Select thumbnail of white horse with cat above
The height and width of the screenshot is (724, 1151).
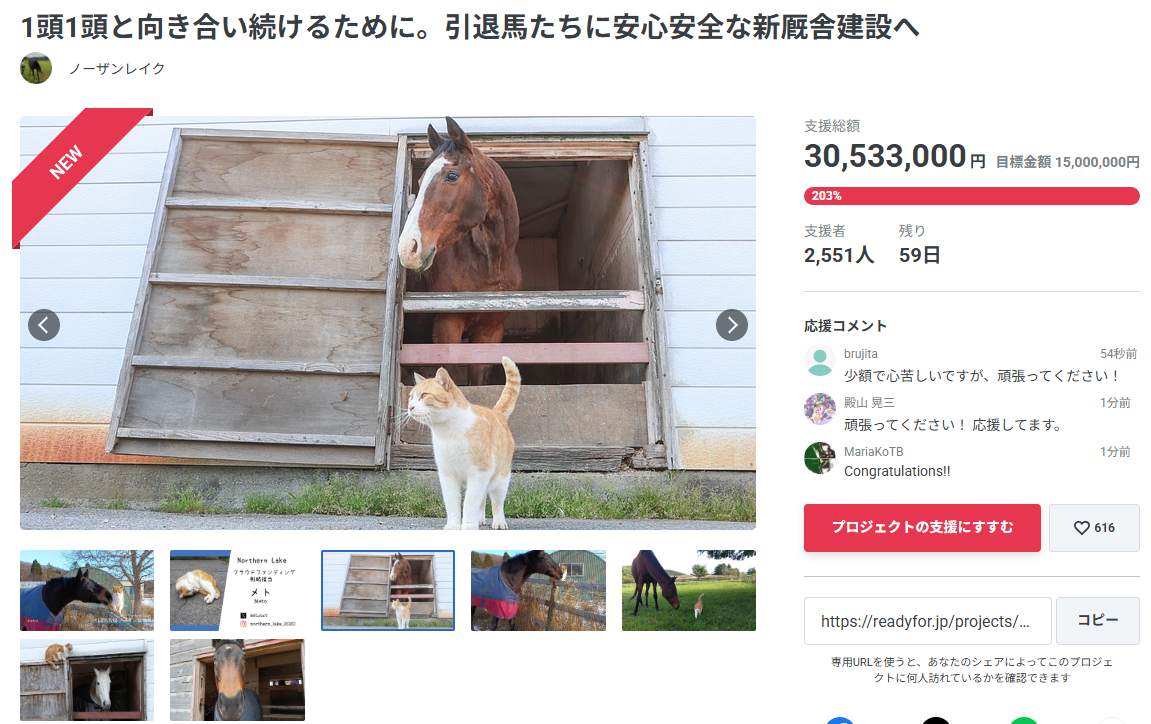pyautogui.click(x=87, y=680)
